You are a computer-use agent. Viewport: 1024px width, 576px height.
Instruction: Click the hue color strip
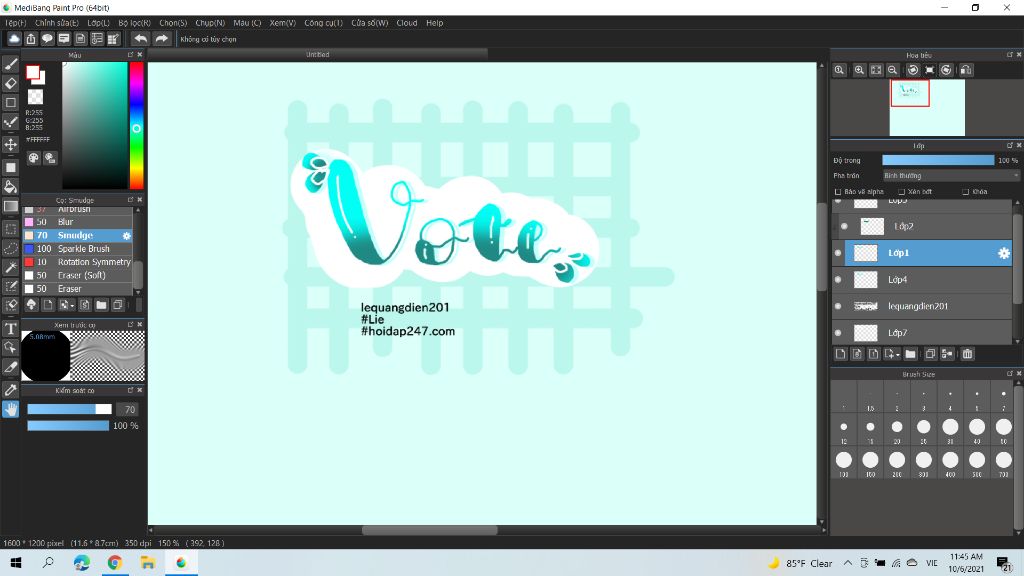point(136,125)
